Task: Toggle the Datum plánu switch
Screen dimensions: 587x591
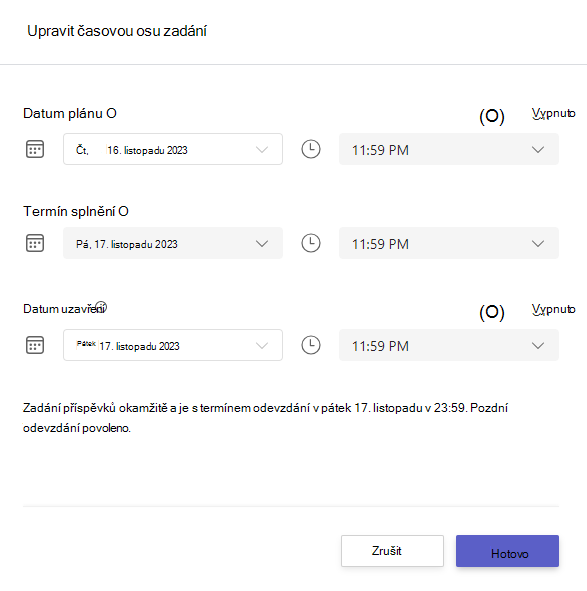Action: 492,116
